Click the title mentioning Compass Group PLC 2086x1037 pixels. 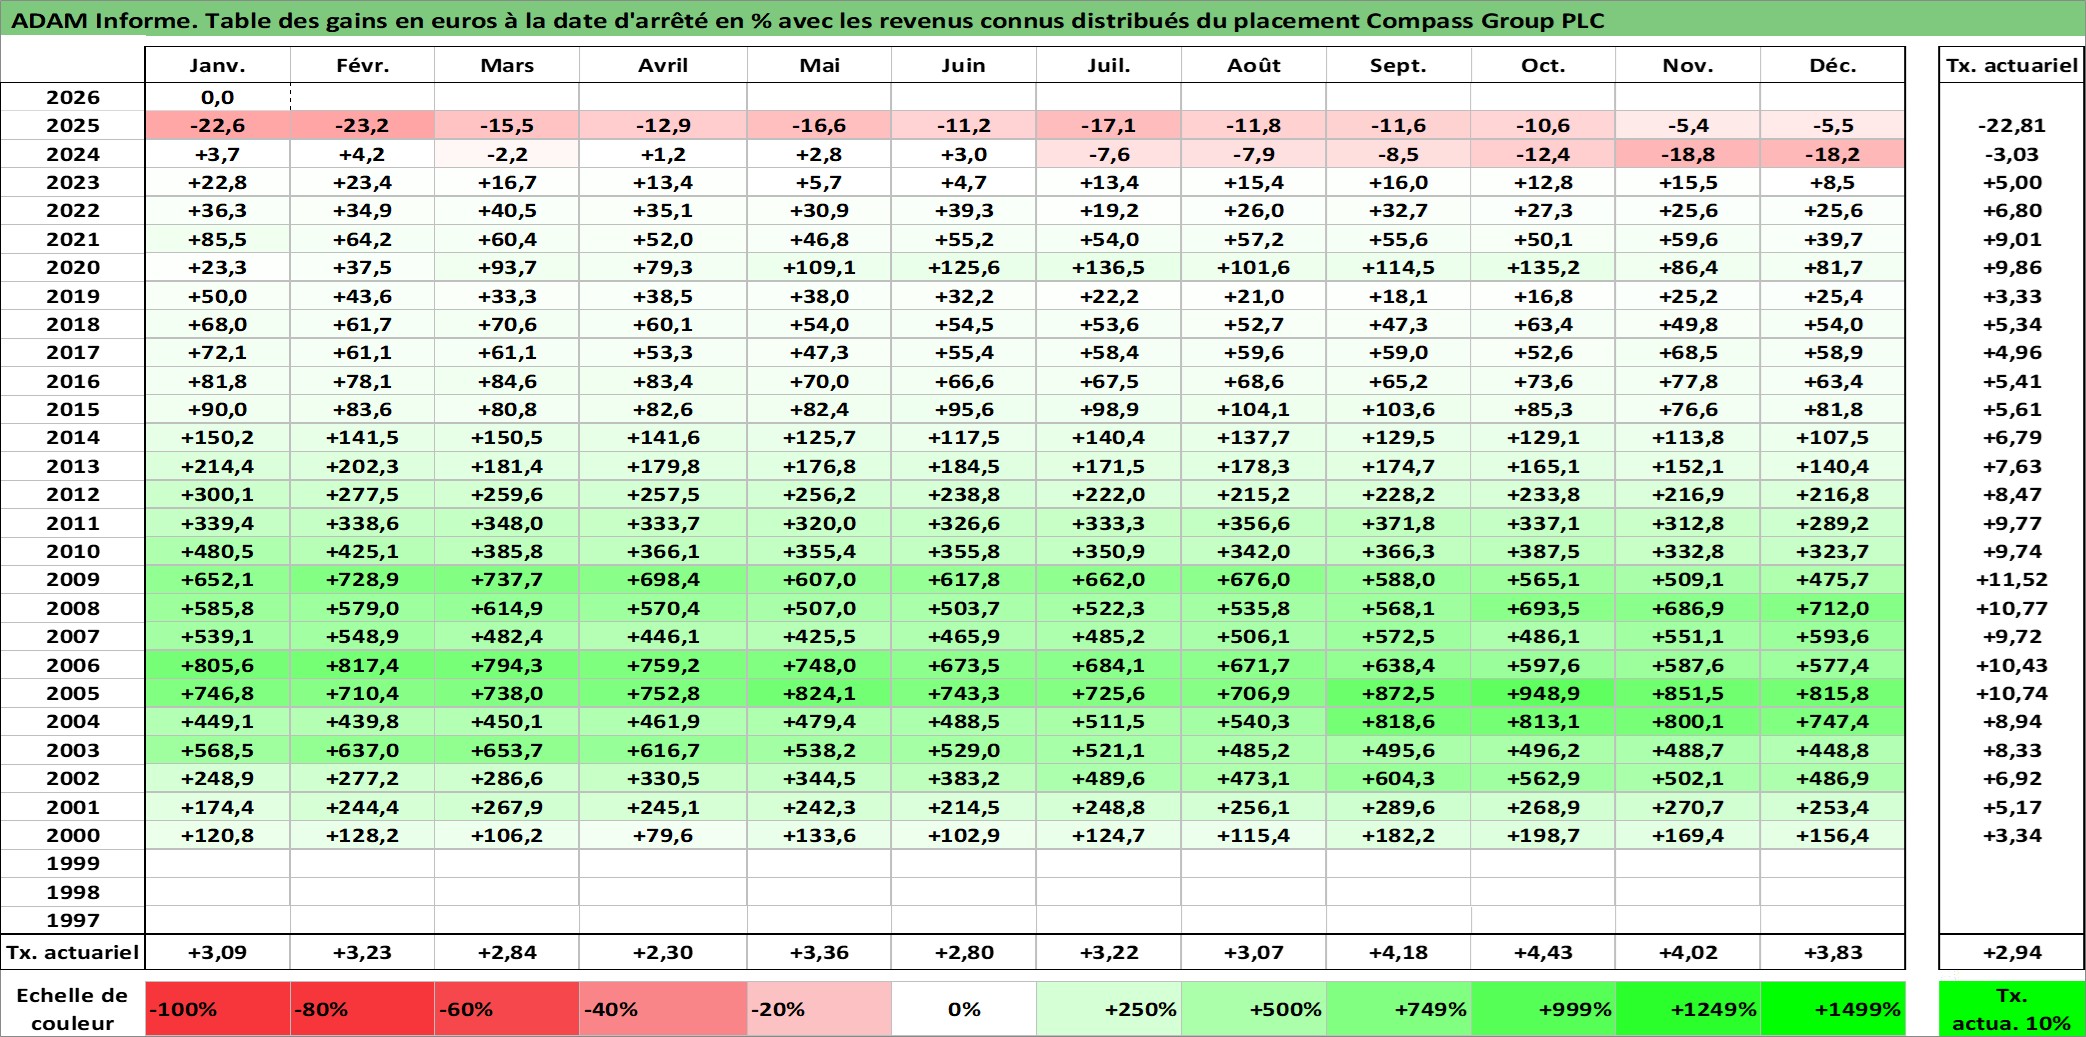[808, 20]
